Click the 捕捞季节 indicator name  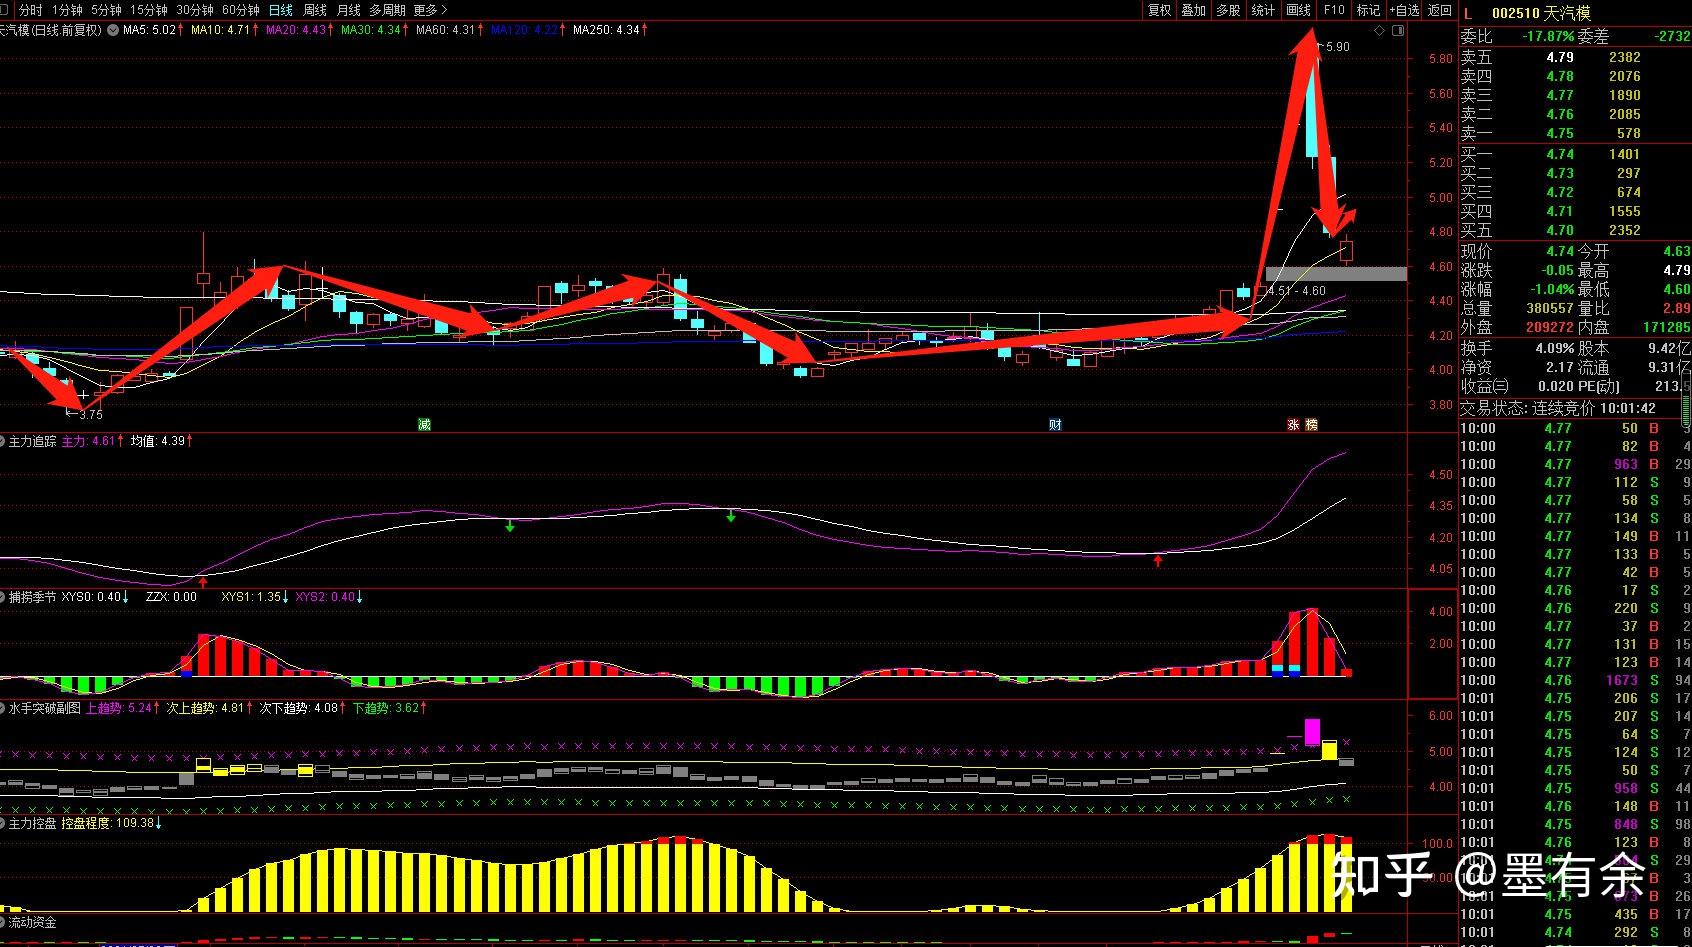[32, 597]
